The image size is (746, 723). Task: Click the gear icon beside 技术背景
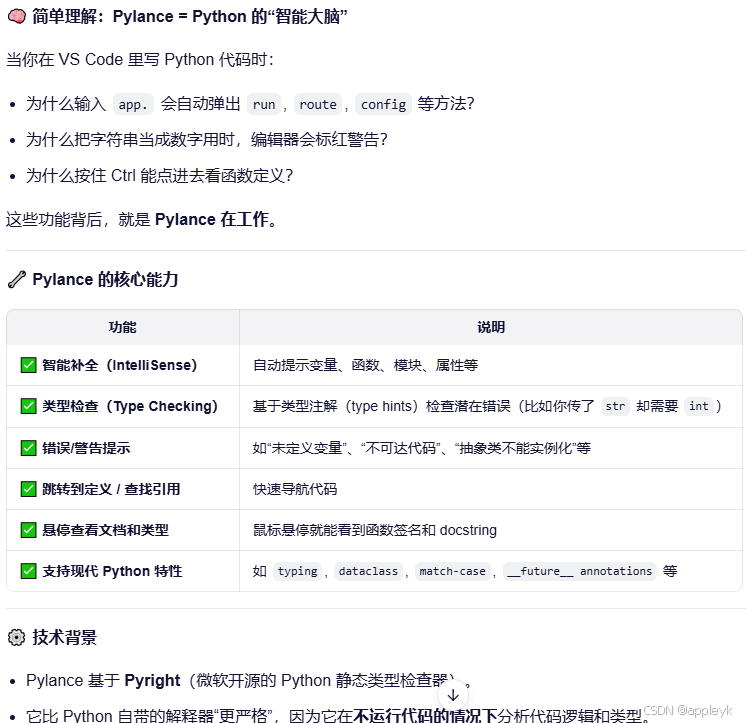click(17, 637)
